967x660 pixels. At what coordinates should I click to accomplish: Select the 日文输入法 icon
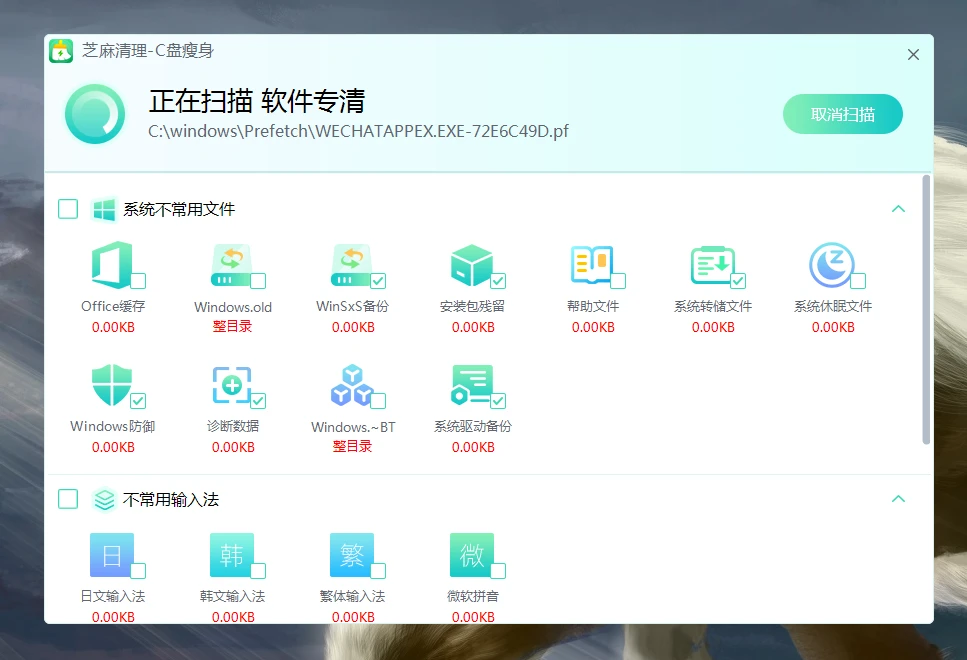[110, 555]
